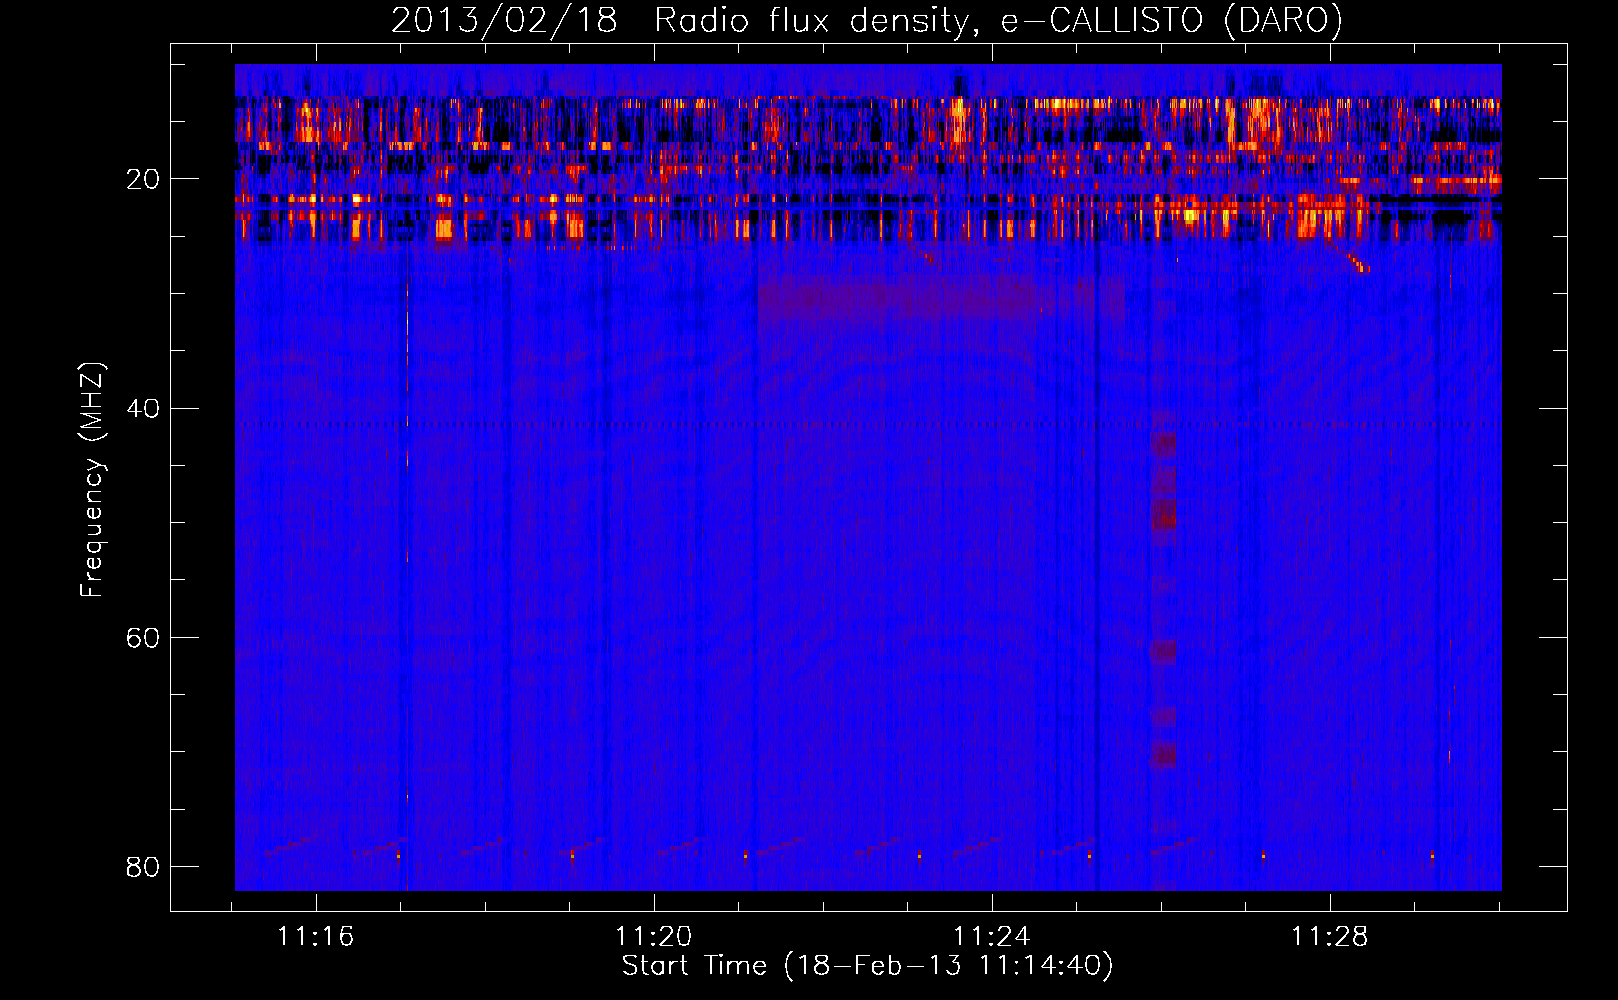1618x1000 pixels.
Task: Click the "11:16" time tick label
Action: pos(316,937)
